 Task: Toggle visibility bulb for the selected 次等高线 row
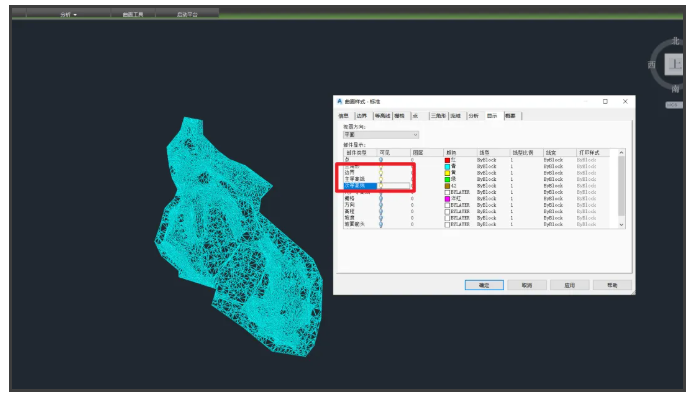[x=381, y=186]
